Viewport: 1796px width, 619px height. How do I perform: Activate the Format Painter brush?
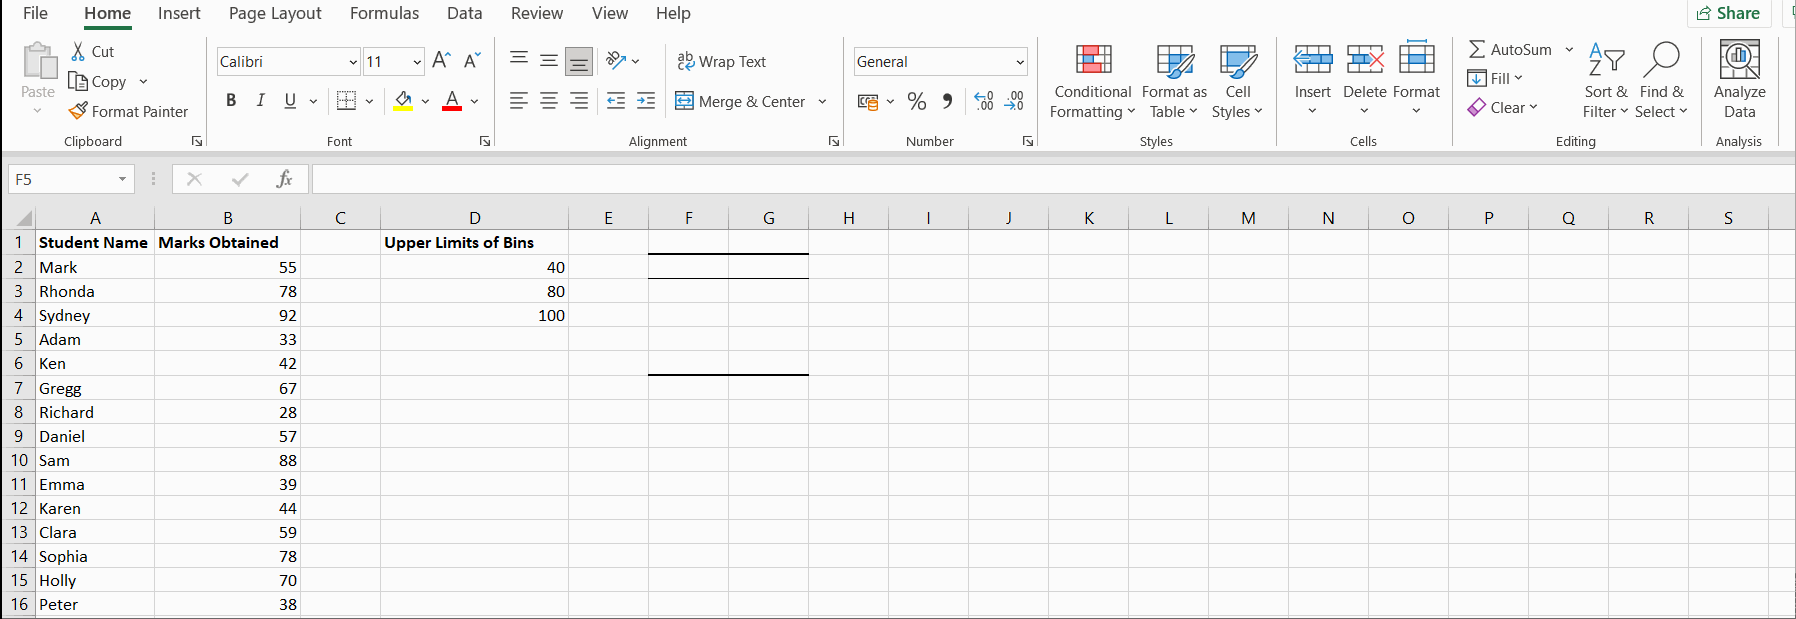[78, 111]
